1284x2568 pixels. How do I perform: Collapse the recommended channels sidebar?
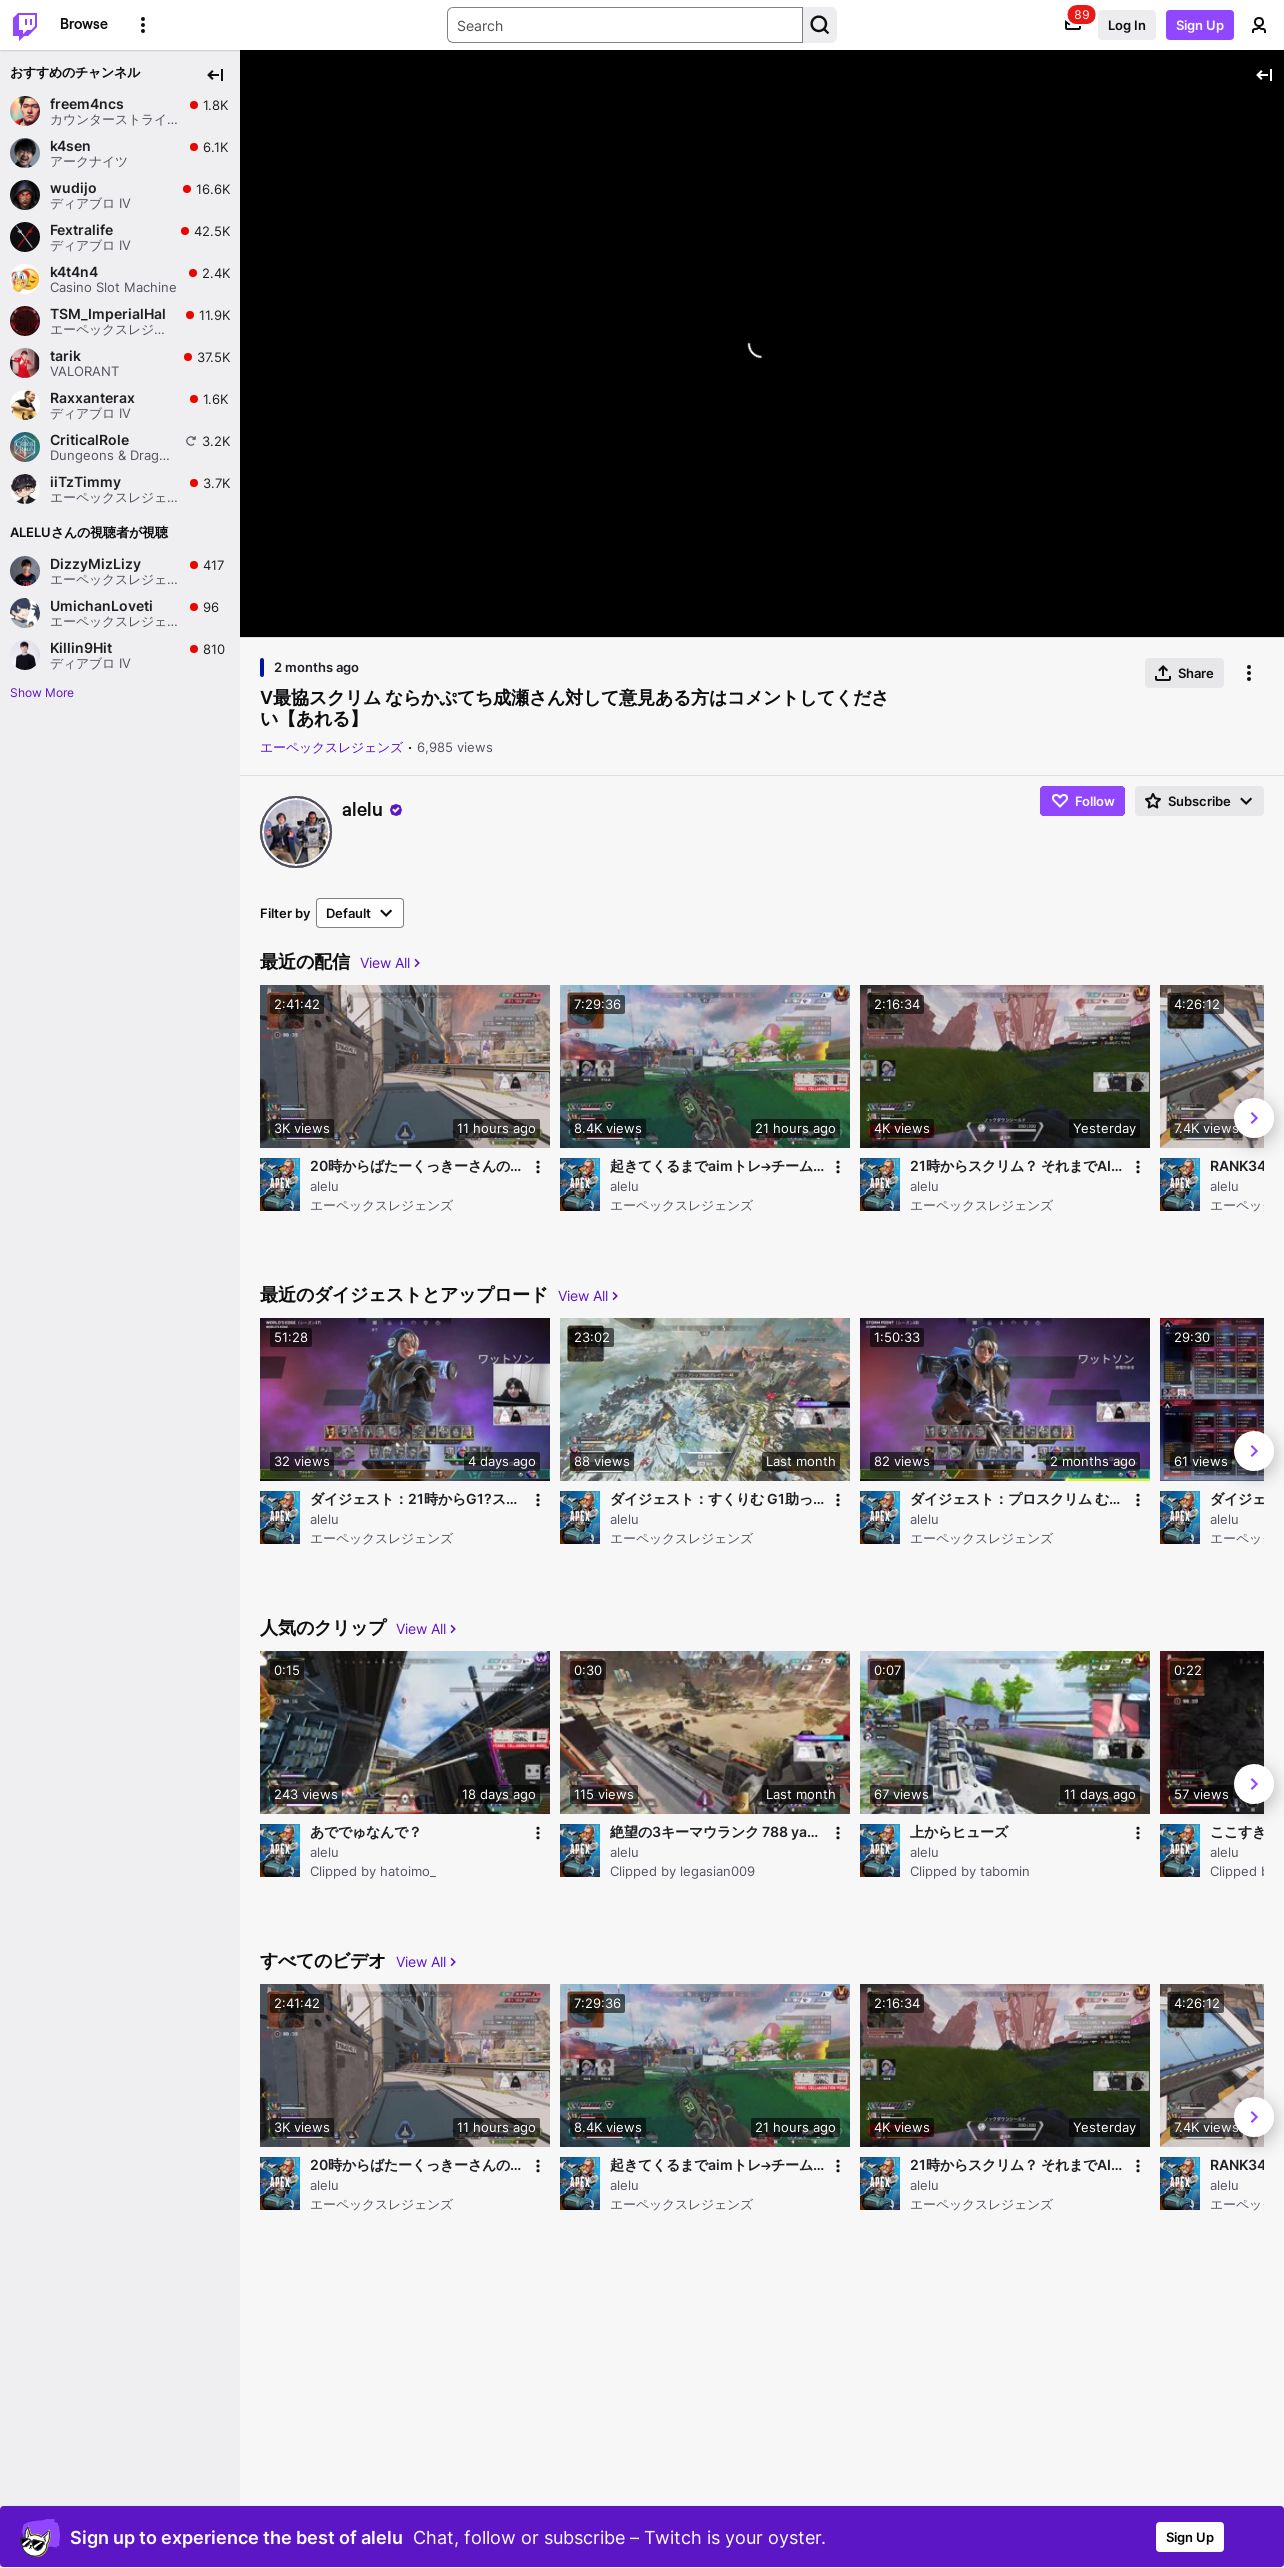[x=215, y=75]
